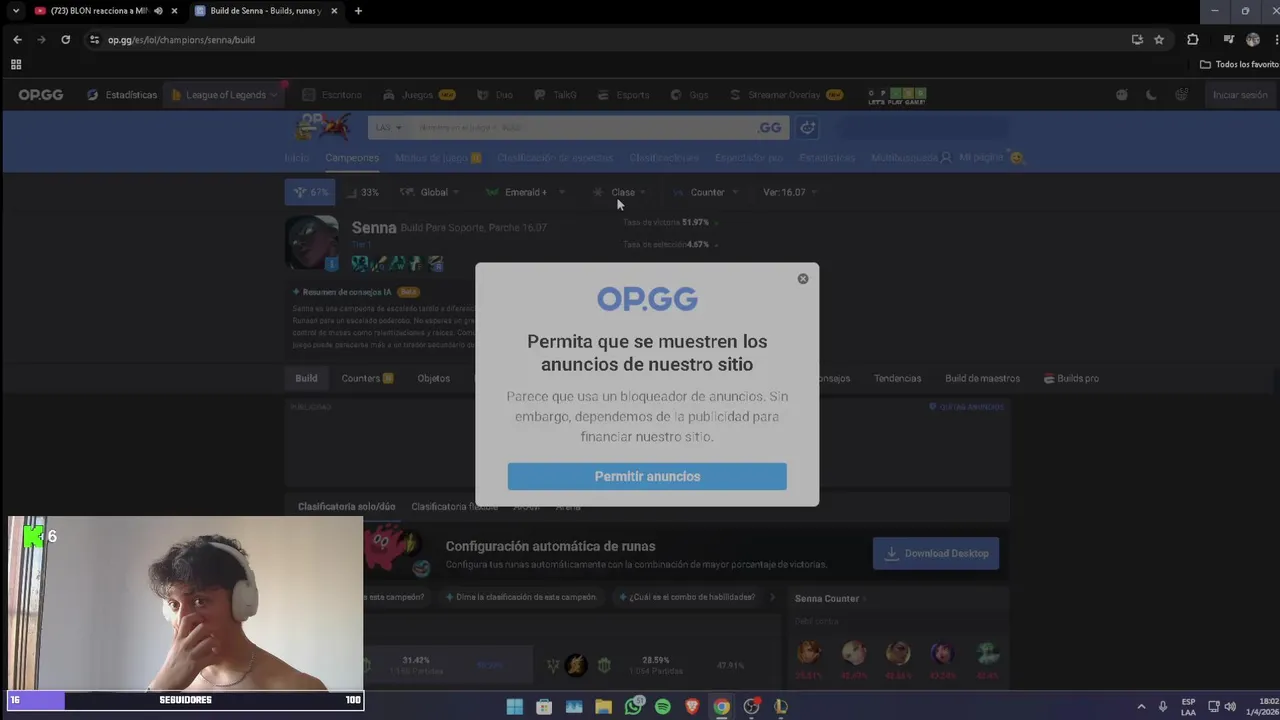The width and height of the screenshot is (1280, 720).
Task: Select the support role filter showing 67%
Action: [310, 192]
